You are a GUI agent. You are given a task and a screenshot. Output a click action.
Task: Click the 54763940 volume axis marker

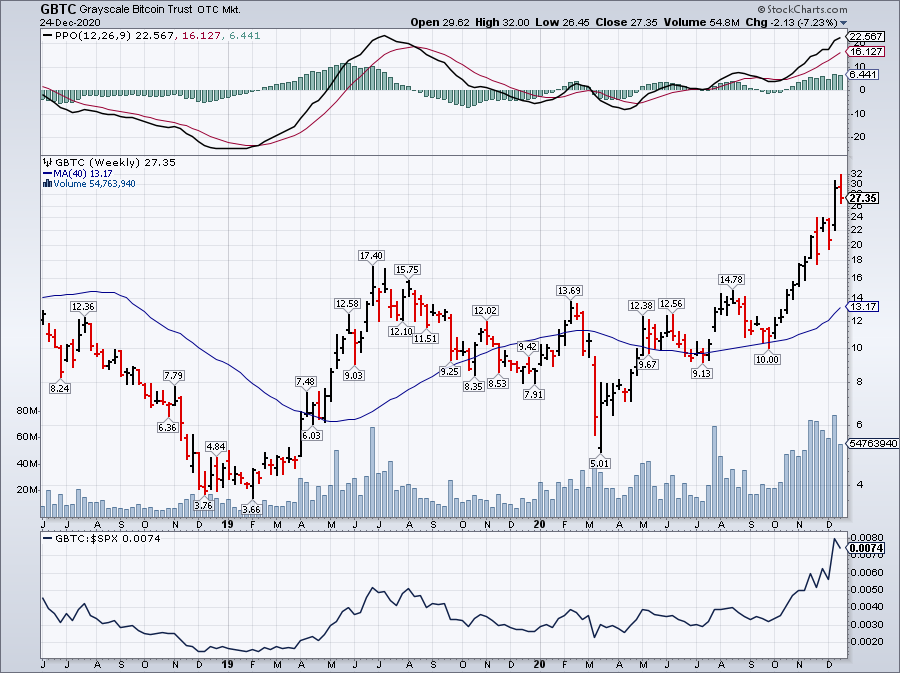coord(873,444)
